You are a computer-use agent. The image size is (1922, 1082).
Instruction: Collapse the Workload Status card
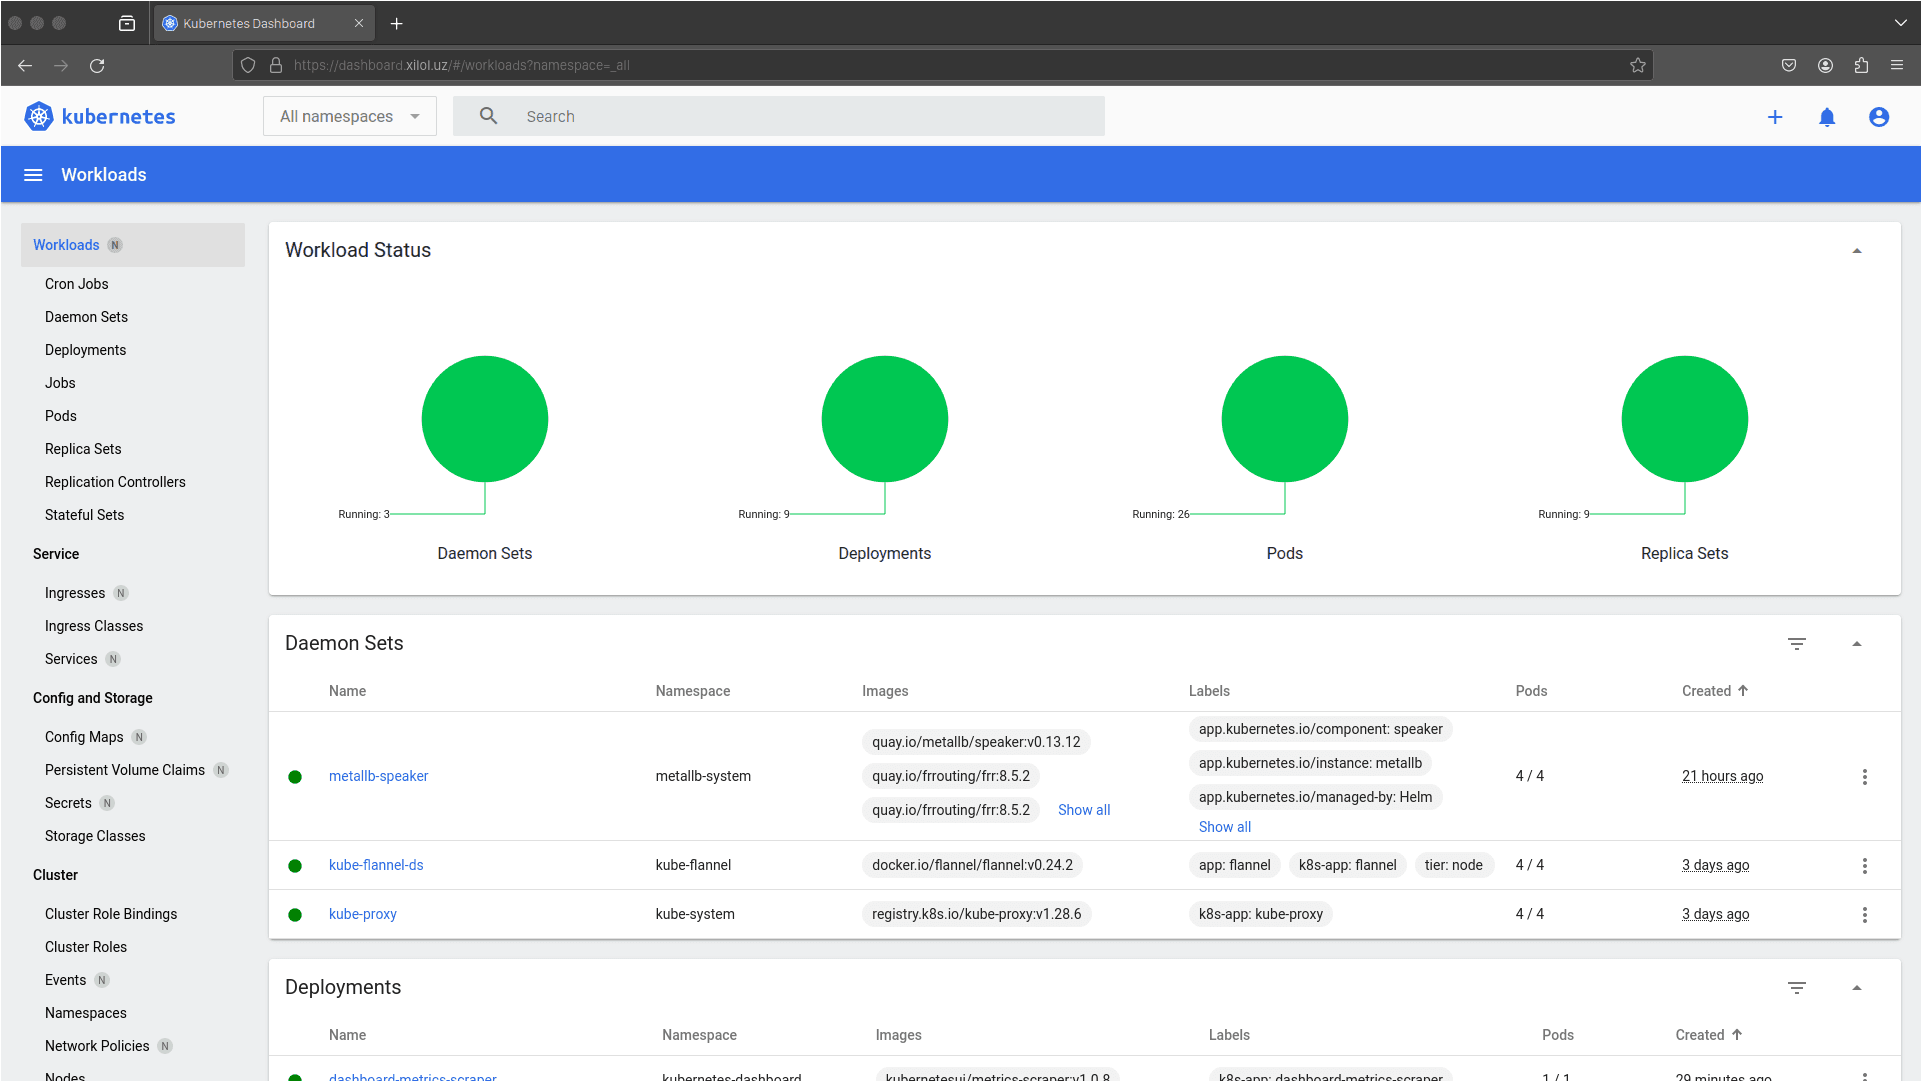pyautogui.click(x=1857, y=251)
